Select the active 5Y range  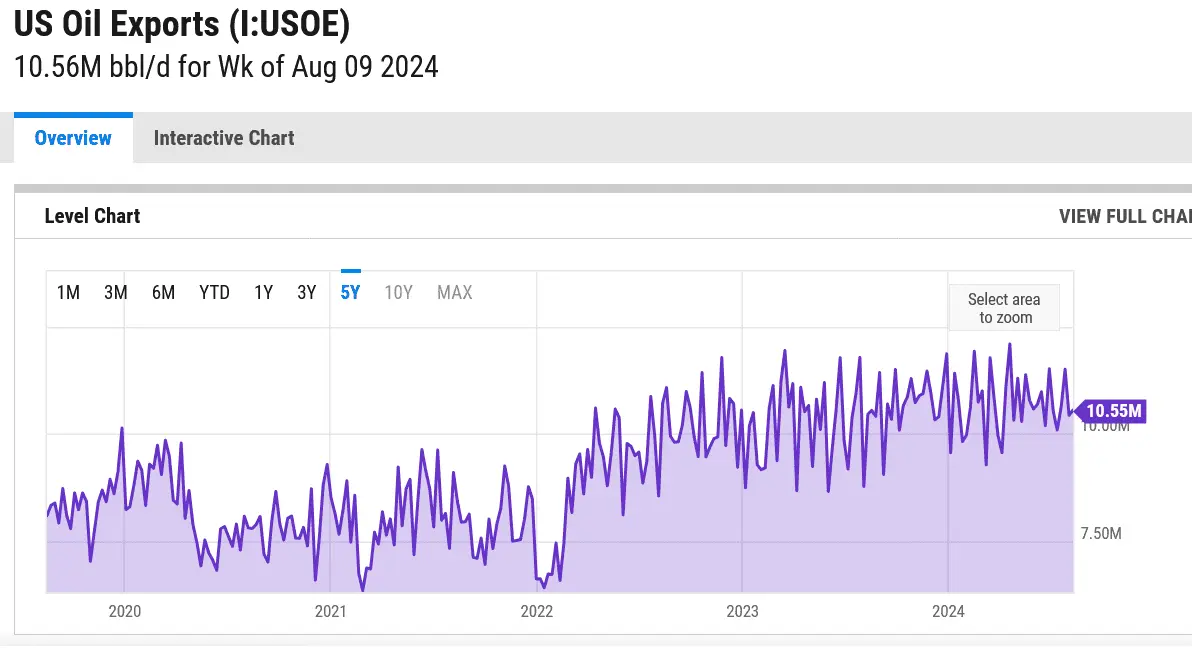point(351,293)
